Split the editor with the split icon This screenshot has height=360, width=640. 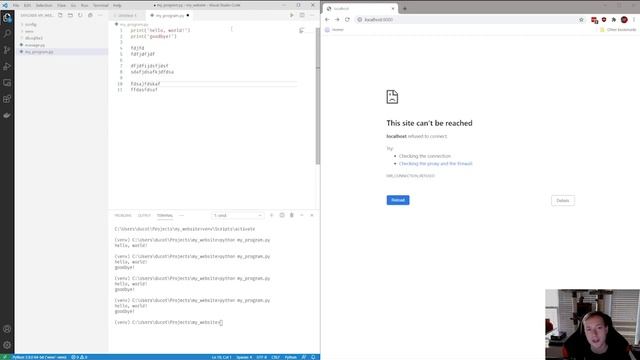click(302, 15)
